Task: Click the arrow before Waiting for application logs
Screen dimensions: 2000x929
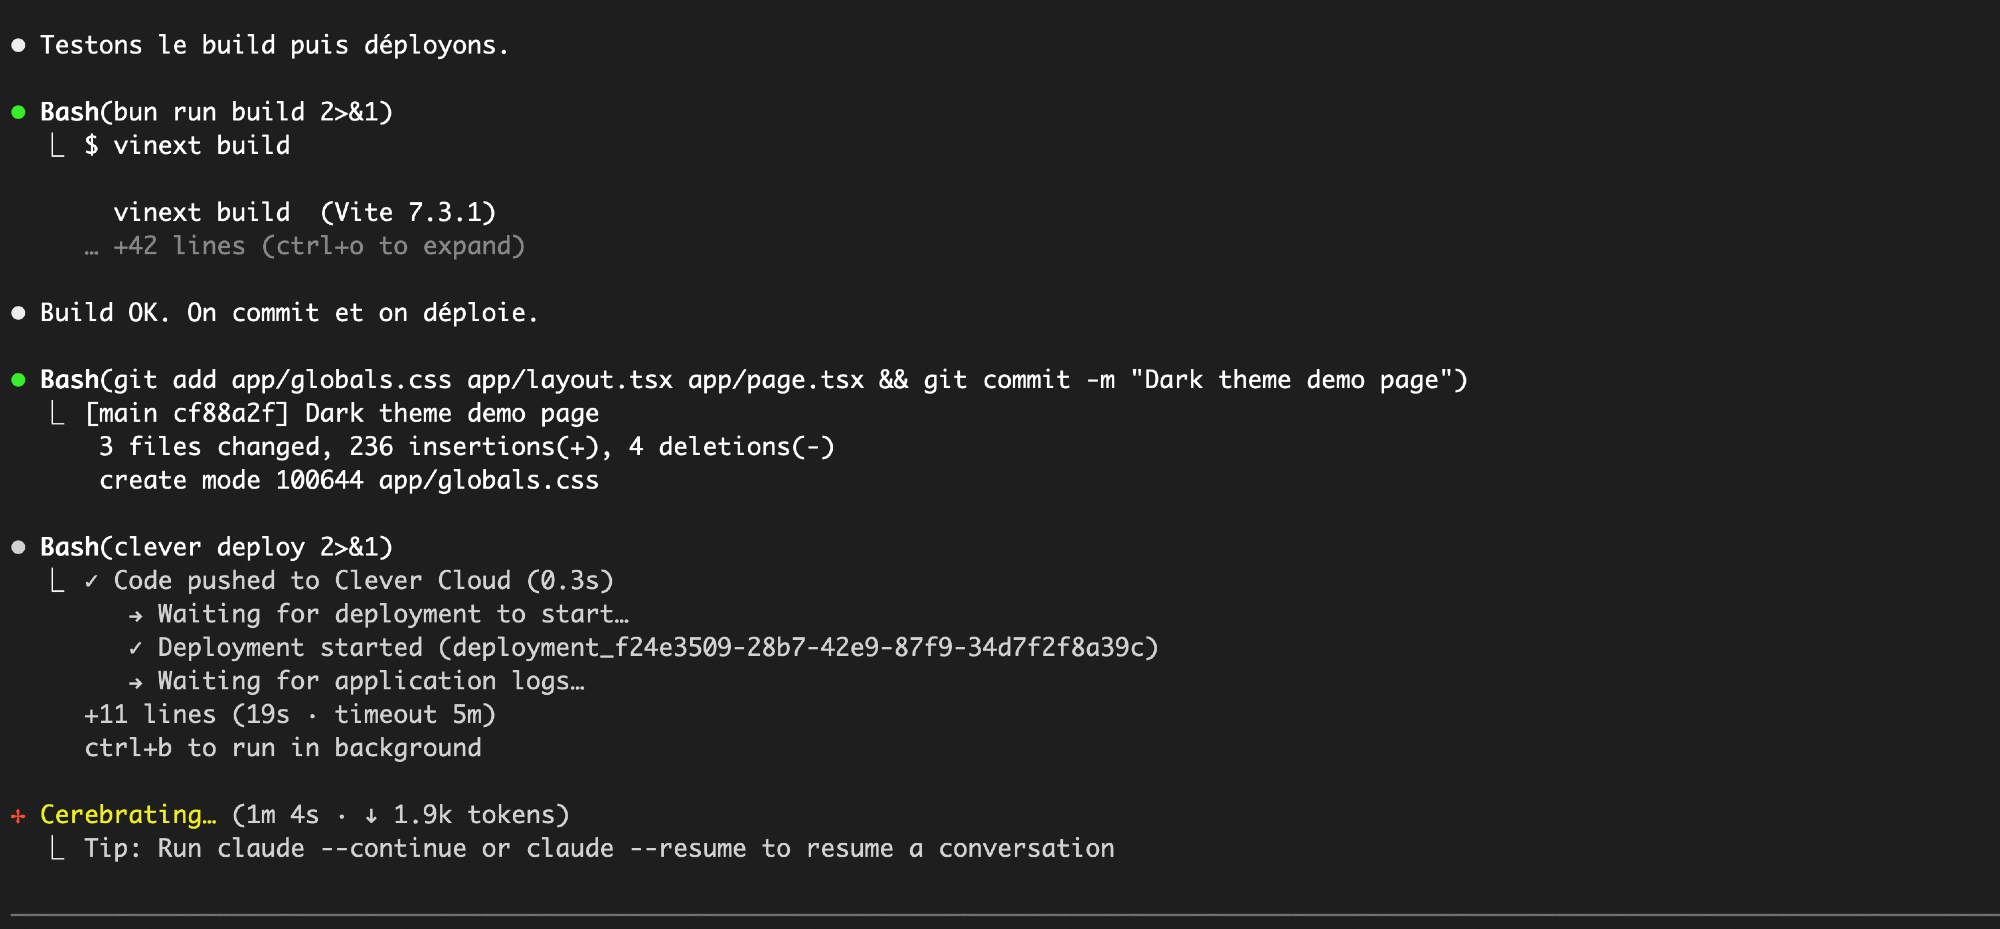Action: click(x=135, y=682)
